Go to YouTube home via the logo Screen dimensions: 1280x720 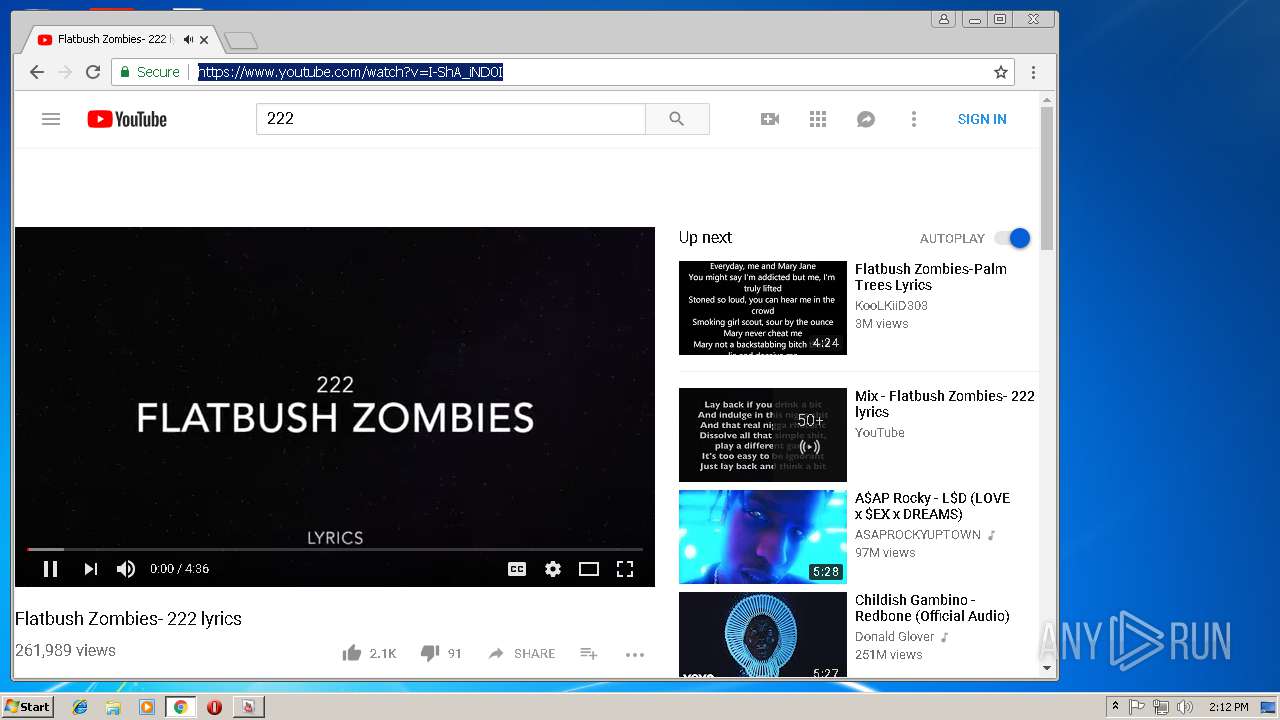click(127, 119)
